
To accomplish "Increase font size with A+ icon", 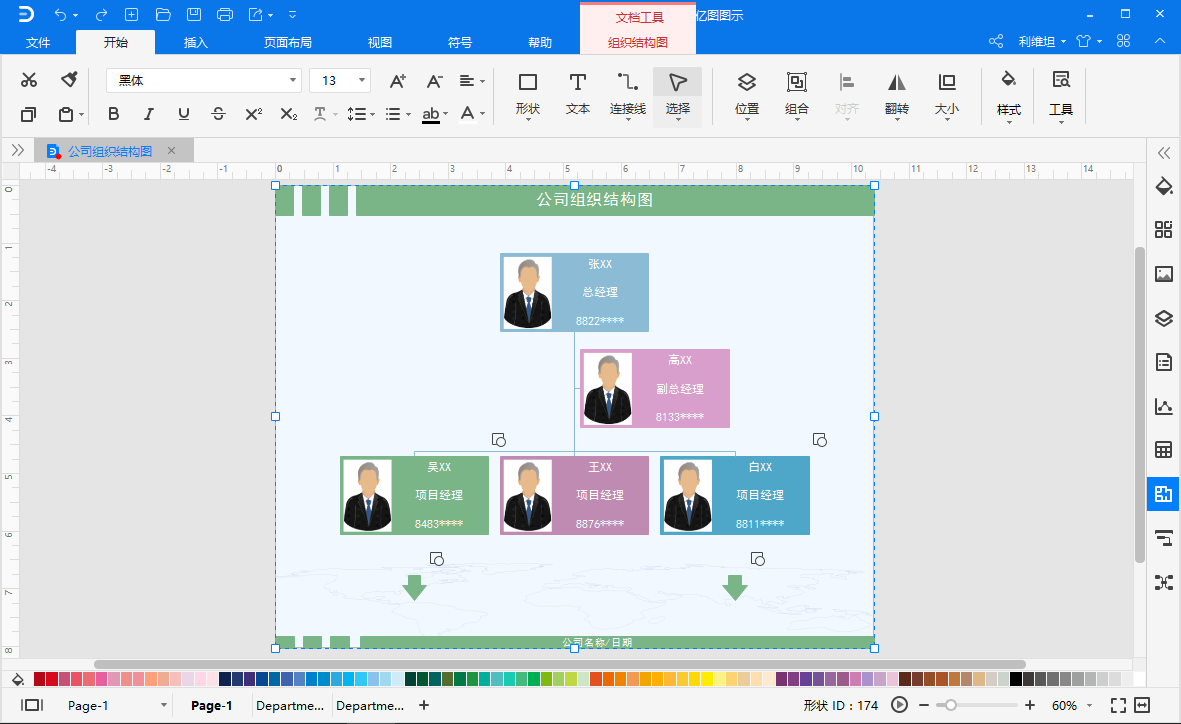I will (x=398, y=81).
